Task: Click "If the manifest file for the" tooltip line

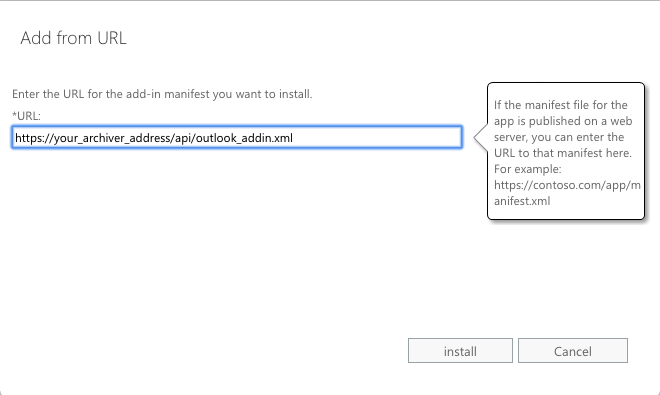Action: tap(561, 105)
